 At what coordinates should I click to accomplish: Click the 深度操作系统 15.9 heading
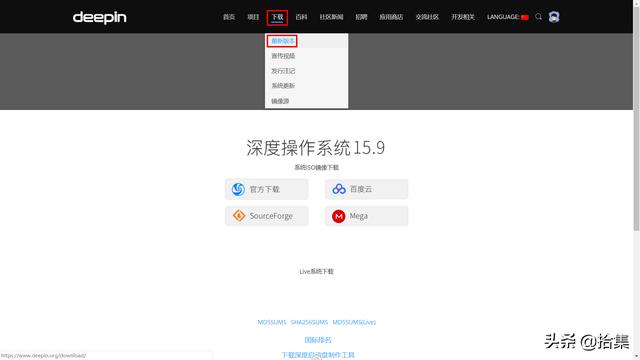point(316,147)
